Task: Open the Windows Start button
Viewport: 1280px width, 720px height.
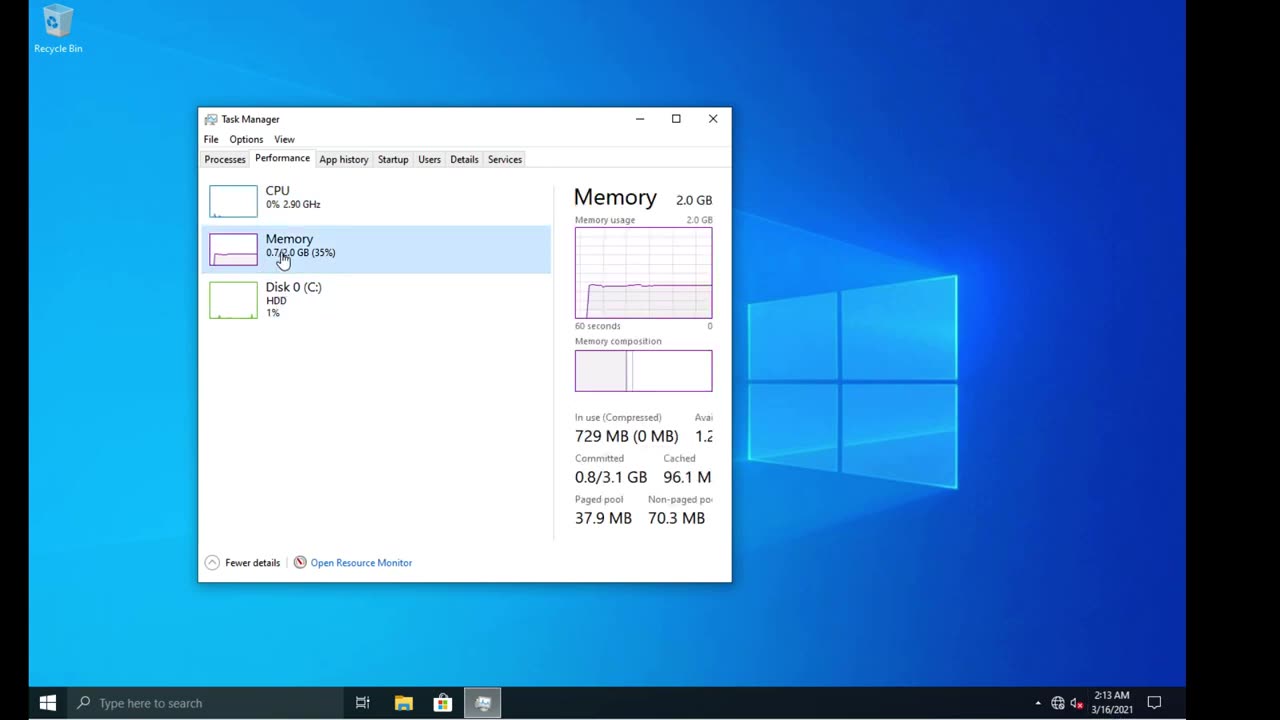Action: tap(48, 703)
